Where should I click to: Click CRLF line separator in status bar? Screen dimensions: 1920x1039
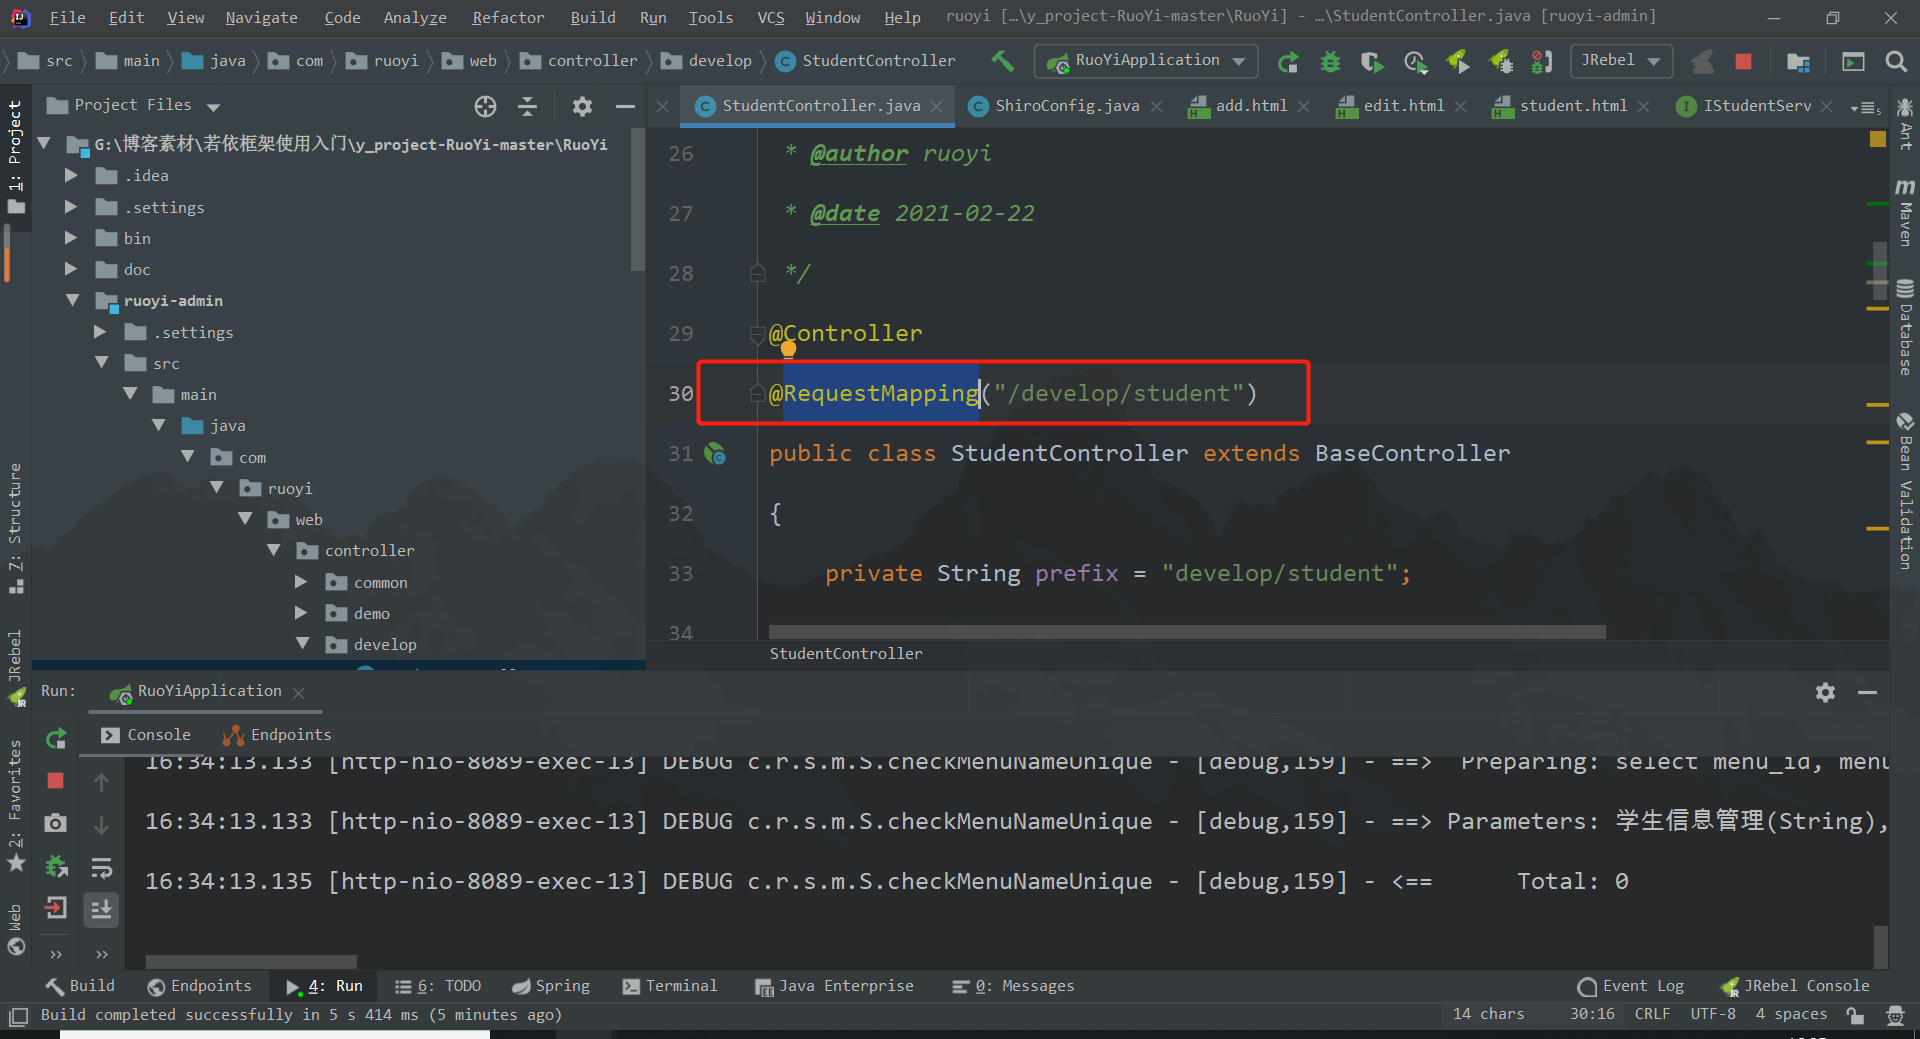pyautogui.click(x=1652, y=1014)
